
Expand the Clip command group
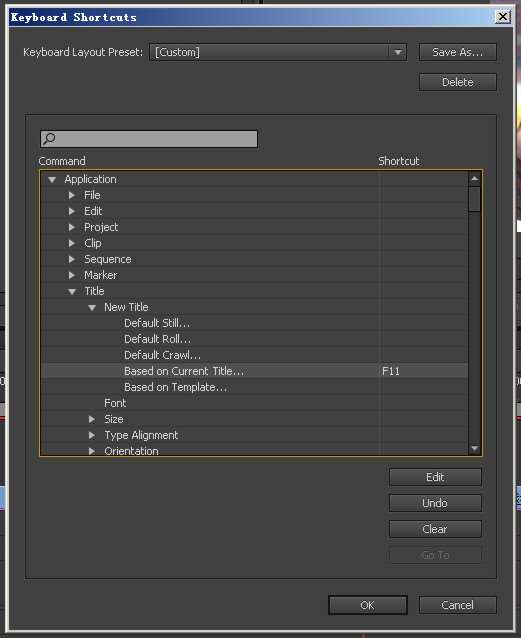tap(72, 243)
